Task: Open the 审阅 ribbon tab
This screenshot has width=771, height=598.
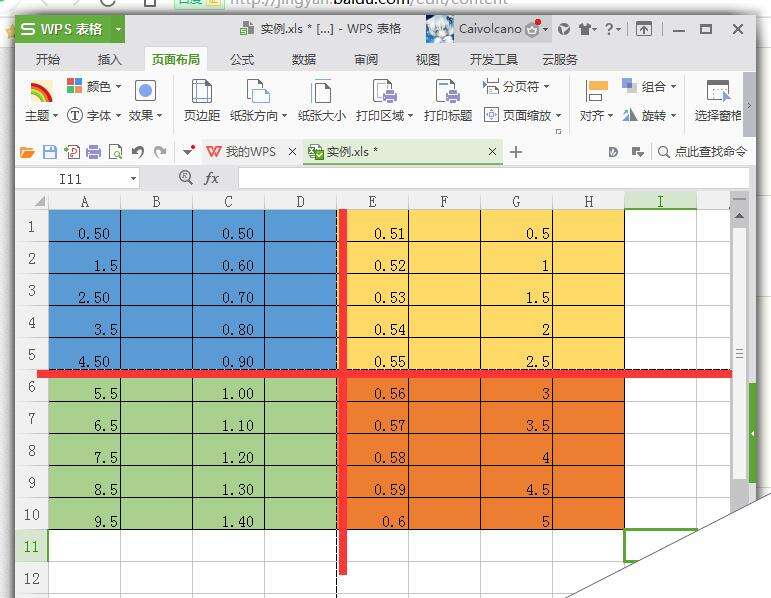Action: tap(366, 60)
